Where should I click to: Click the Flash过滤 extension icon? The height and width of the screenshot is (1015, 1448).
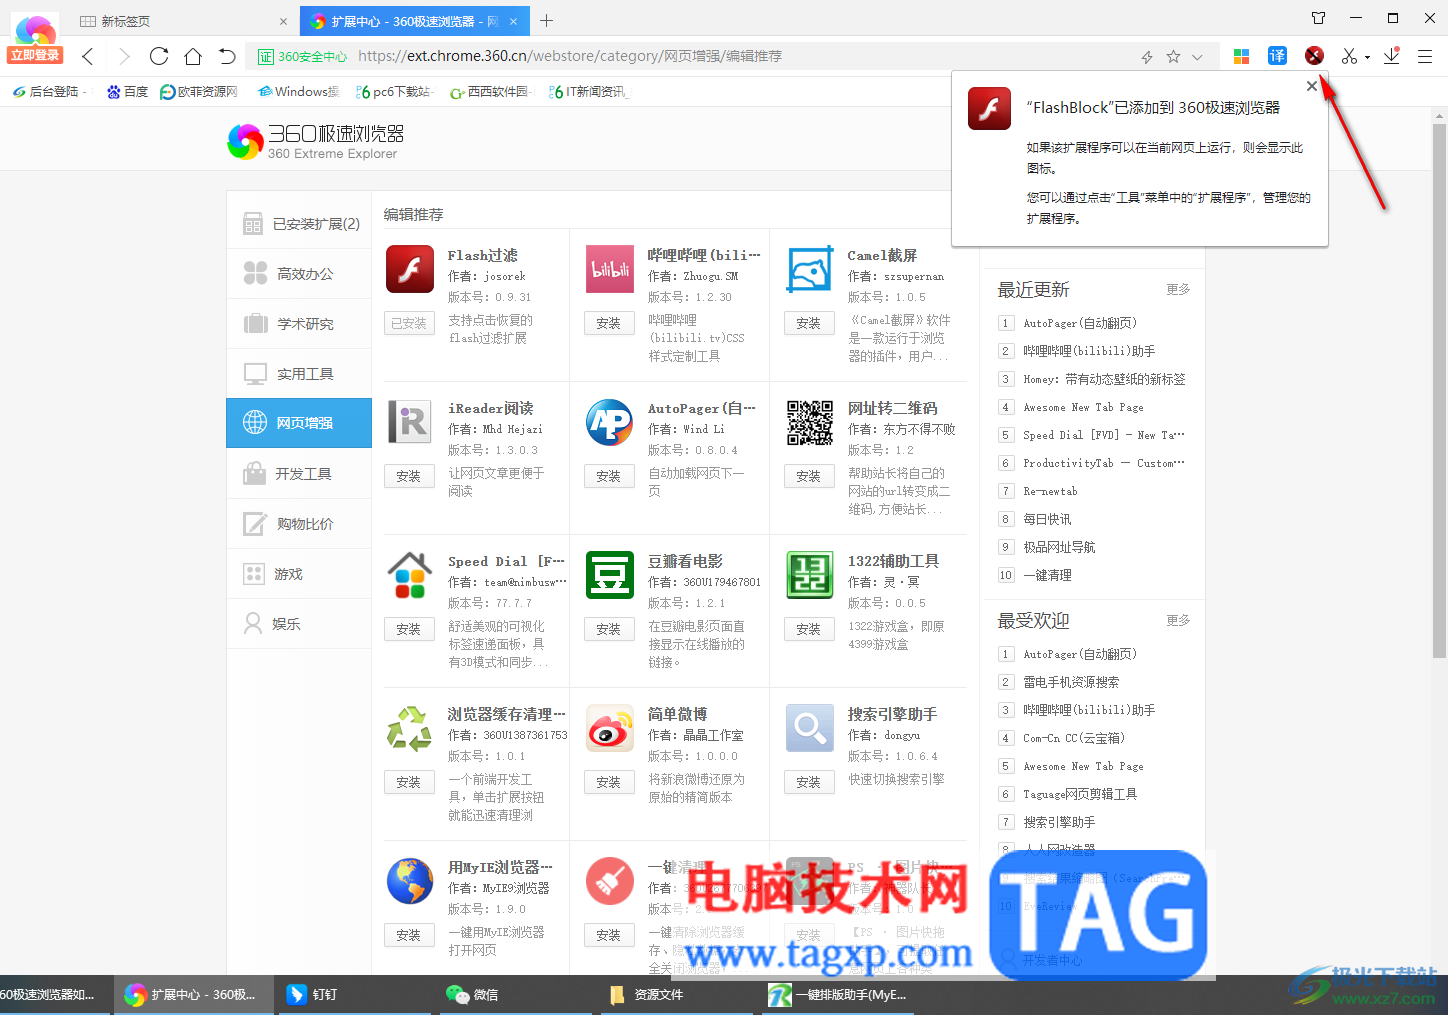click(x=410, y=269)
